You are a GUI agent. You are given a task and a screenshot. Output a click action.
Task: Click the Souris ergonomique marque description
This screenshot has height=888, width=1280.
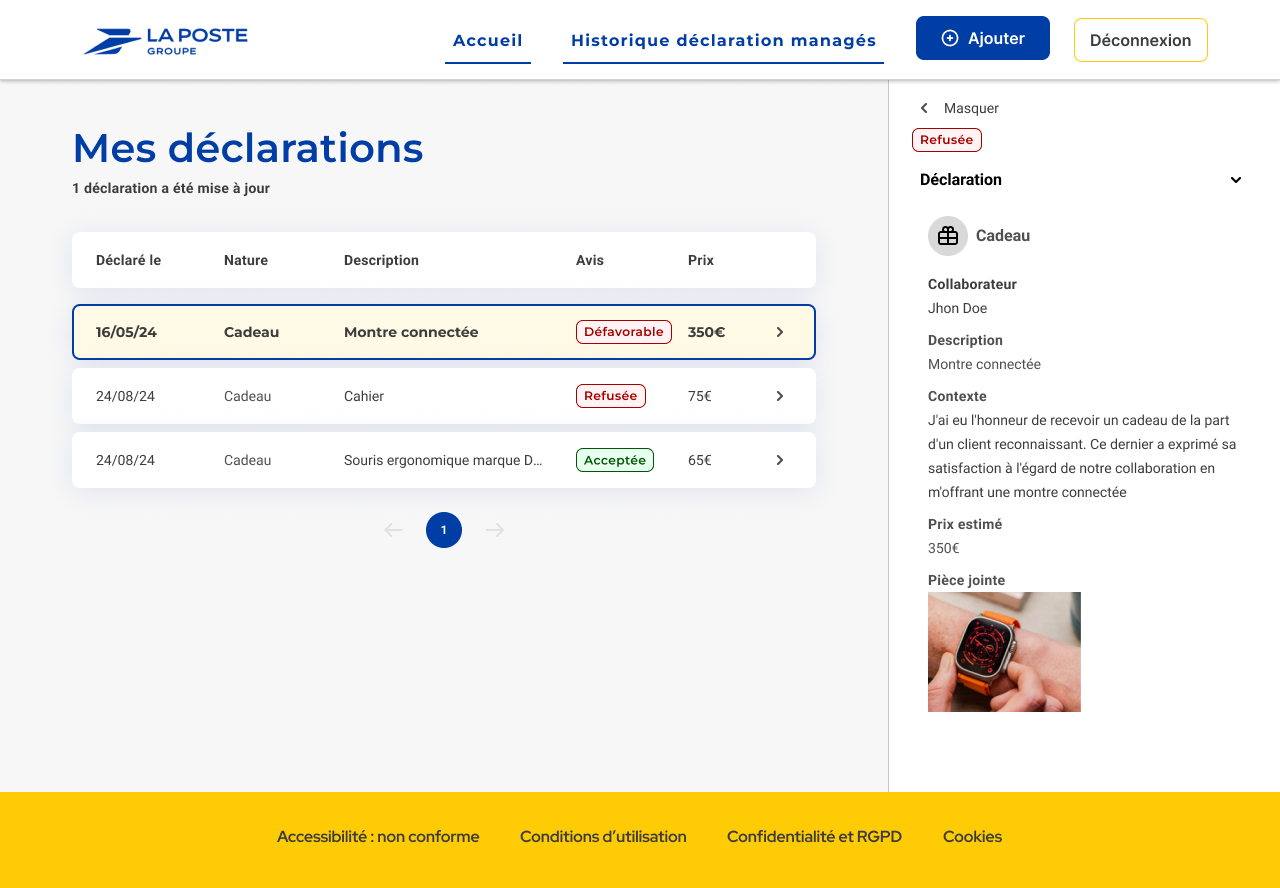pyautogui.click(x=443, y=460)
